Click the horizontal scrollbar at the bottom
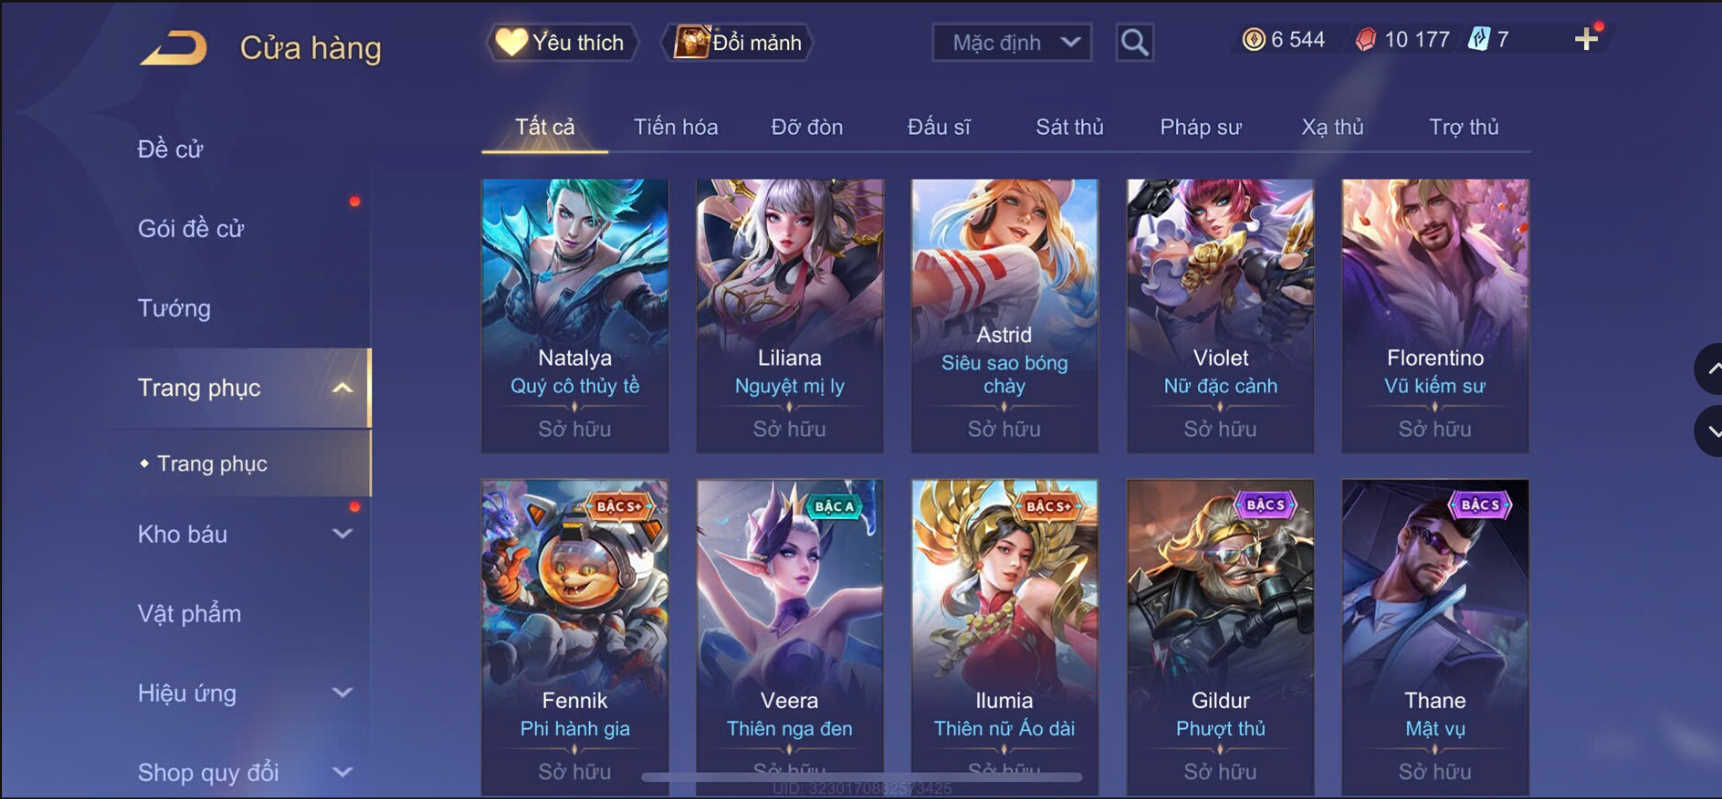 click(x=862, y=777)
